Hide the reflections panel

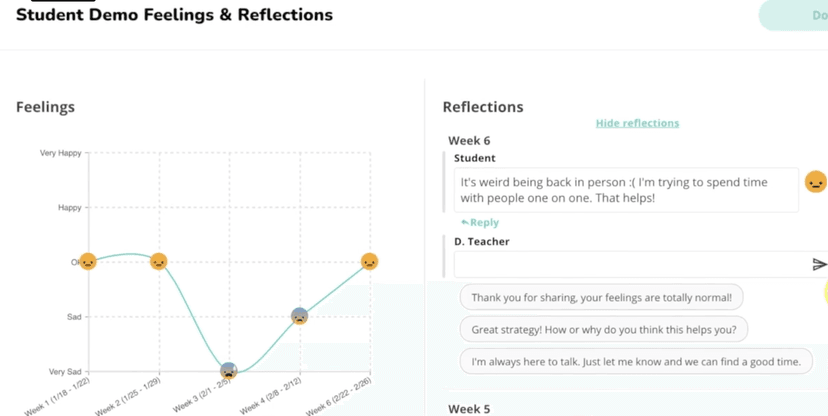(637, 123)
